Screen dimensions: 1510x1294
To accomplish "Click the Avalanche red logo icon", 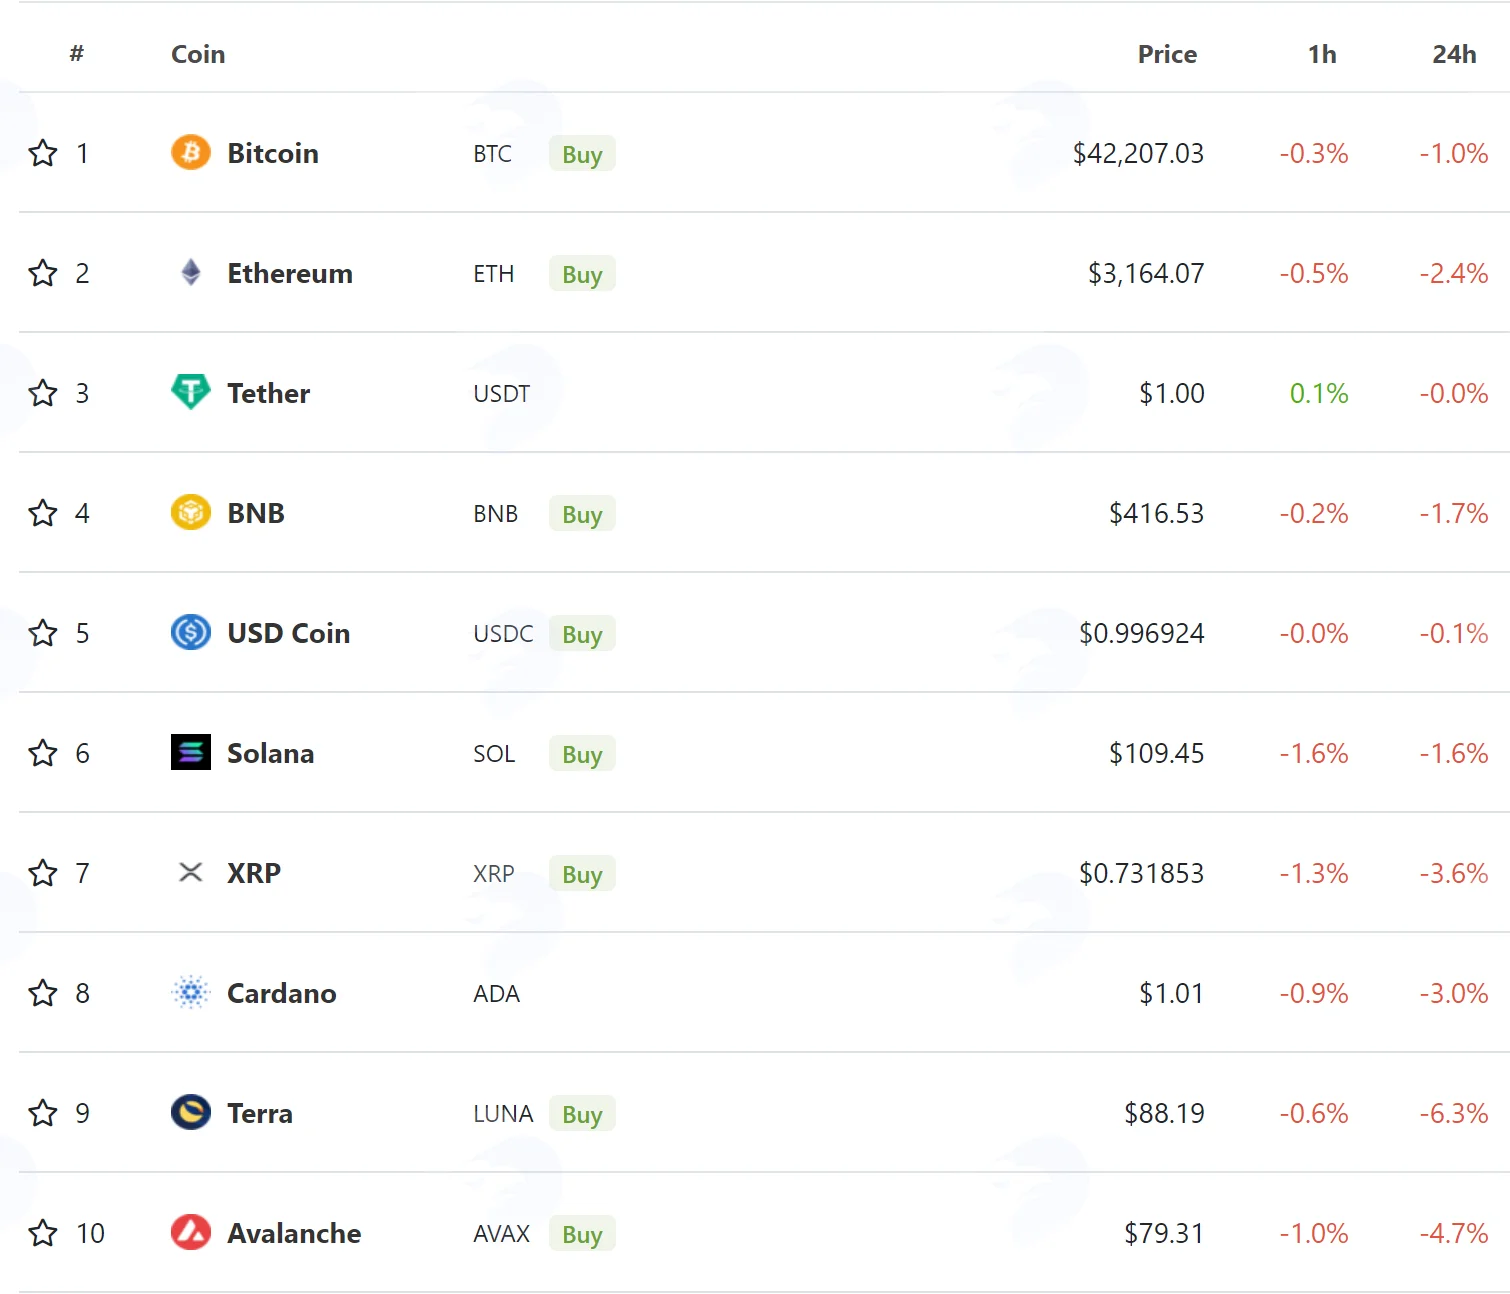I will 191,1232.
